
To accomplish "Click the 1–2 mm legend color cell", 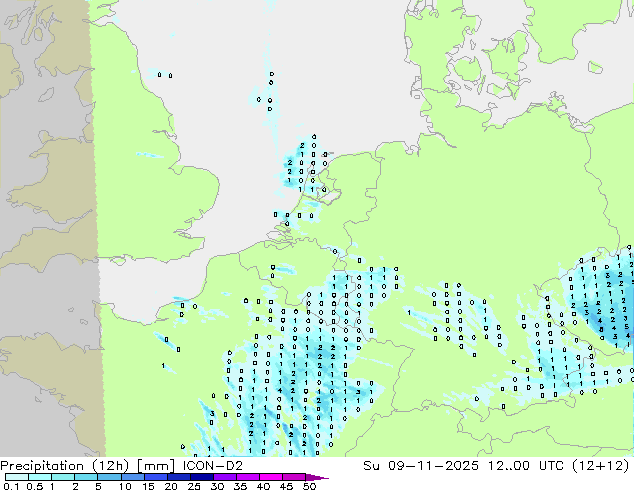I will [x=63, y=477].
